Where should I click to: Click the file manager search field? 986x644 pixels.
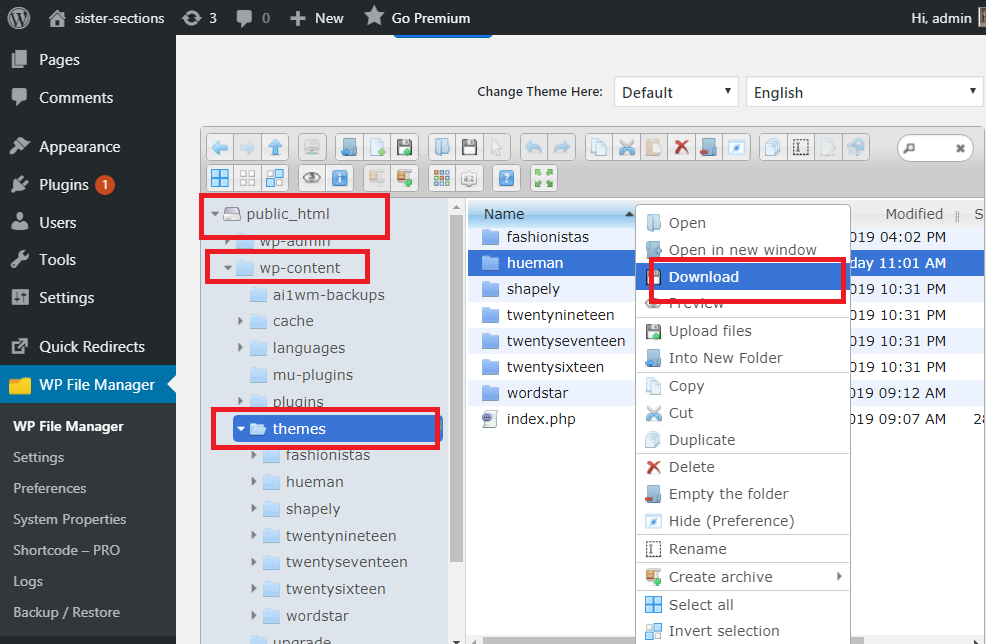pyautogui.click(x=935, y=148)
